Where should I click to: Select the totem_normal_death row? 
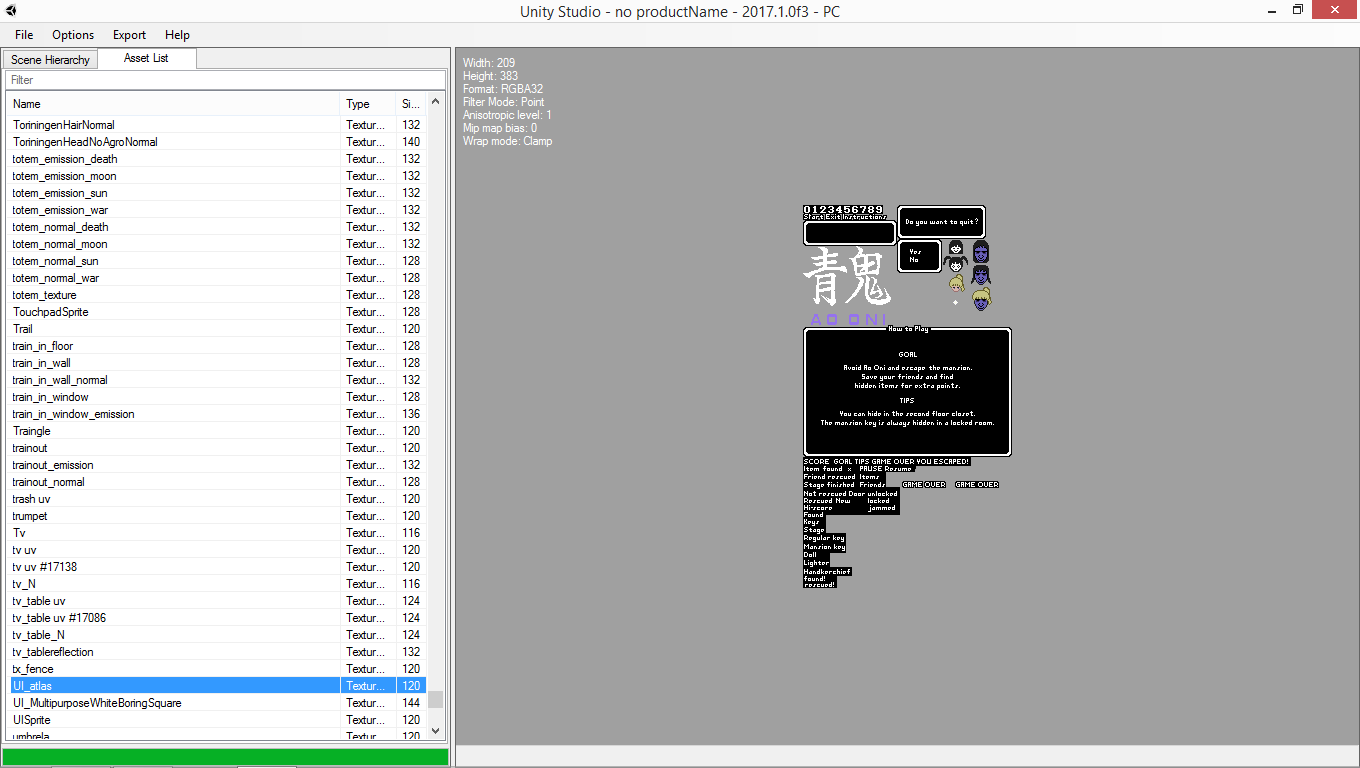[x=217, y=227]
